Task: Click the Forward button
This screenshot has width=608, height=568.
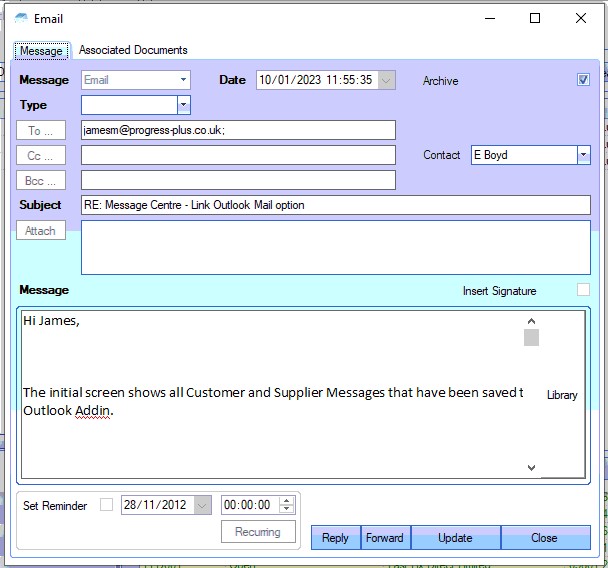Action: (x=385, y=538)
